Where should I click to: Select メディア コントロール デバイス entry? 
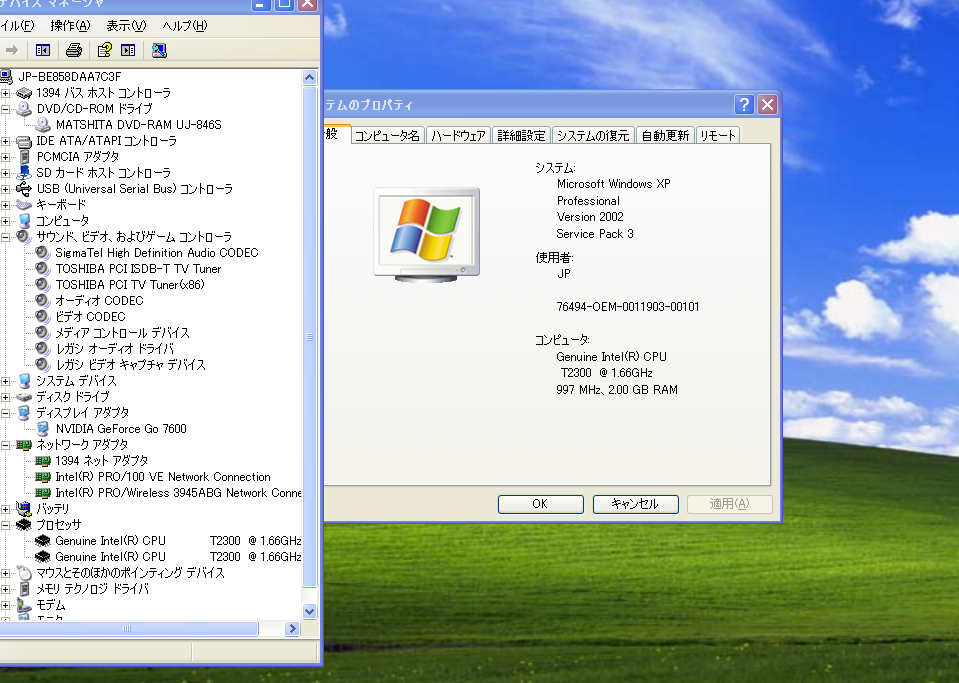[x=122, y=333]
